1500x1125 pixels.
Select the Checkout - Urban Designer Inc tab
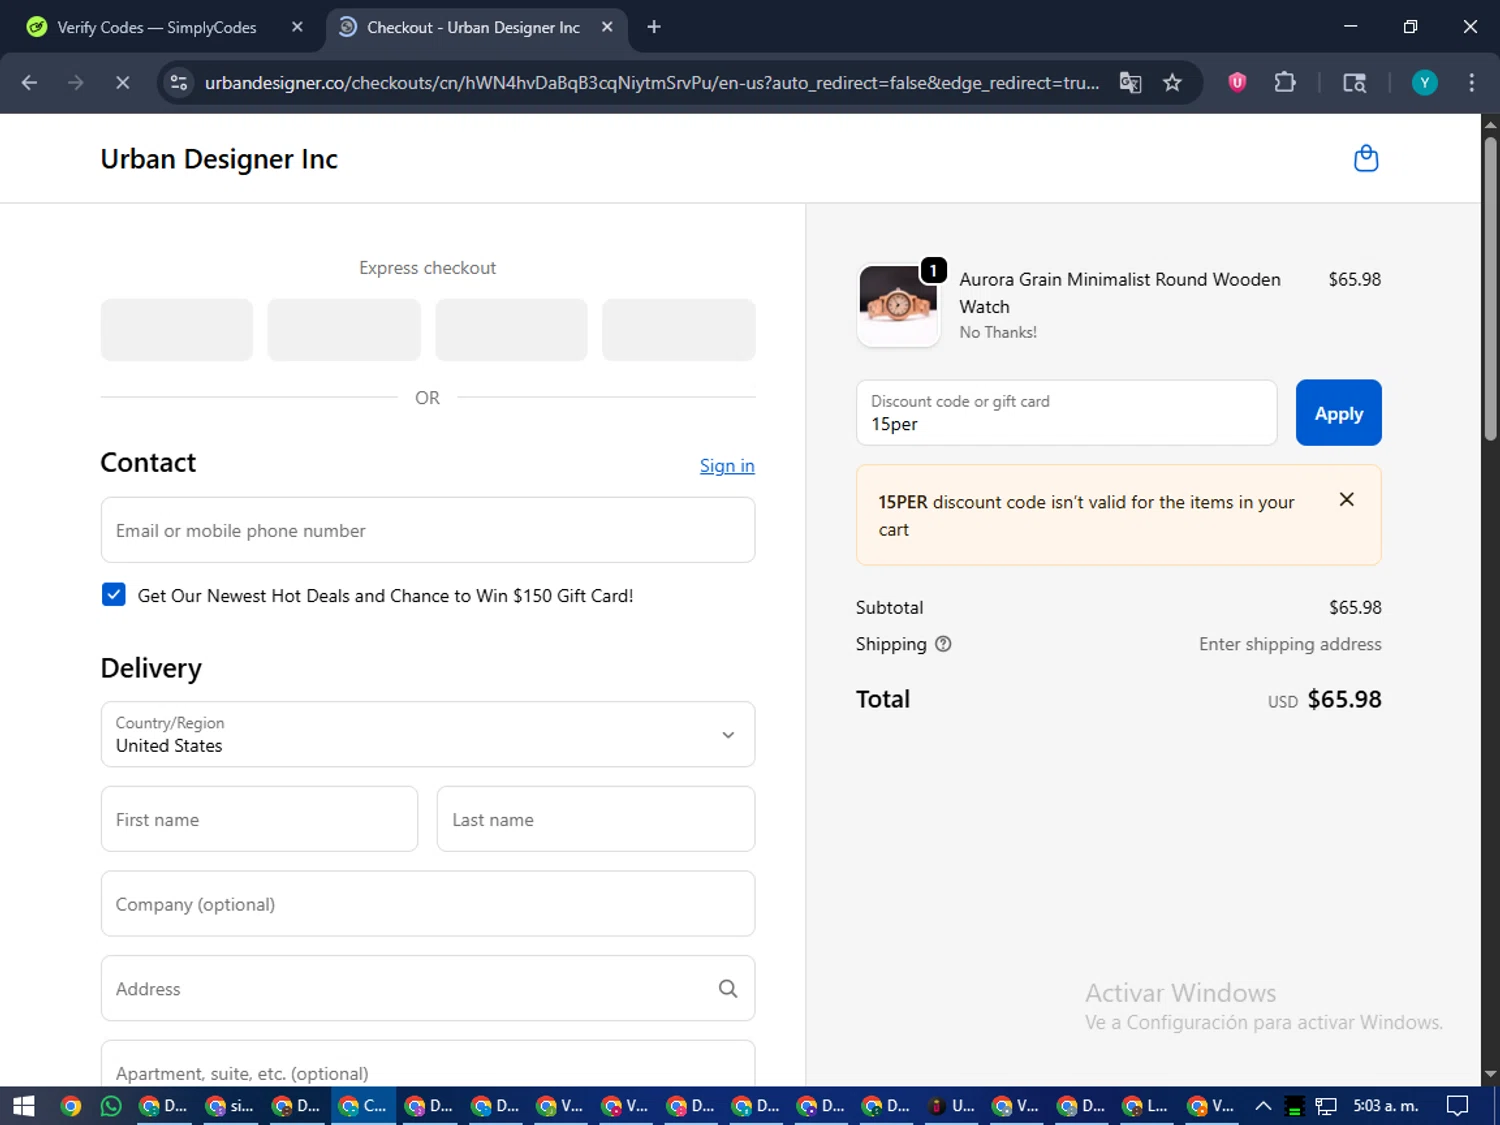click(x=476, y=27)
